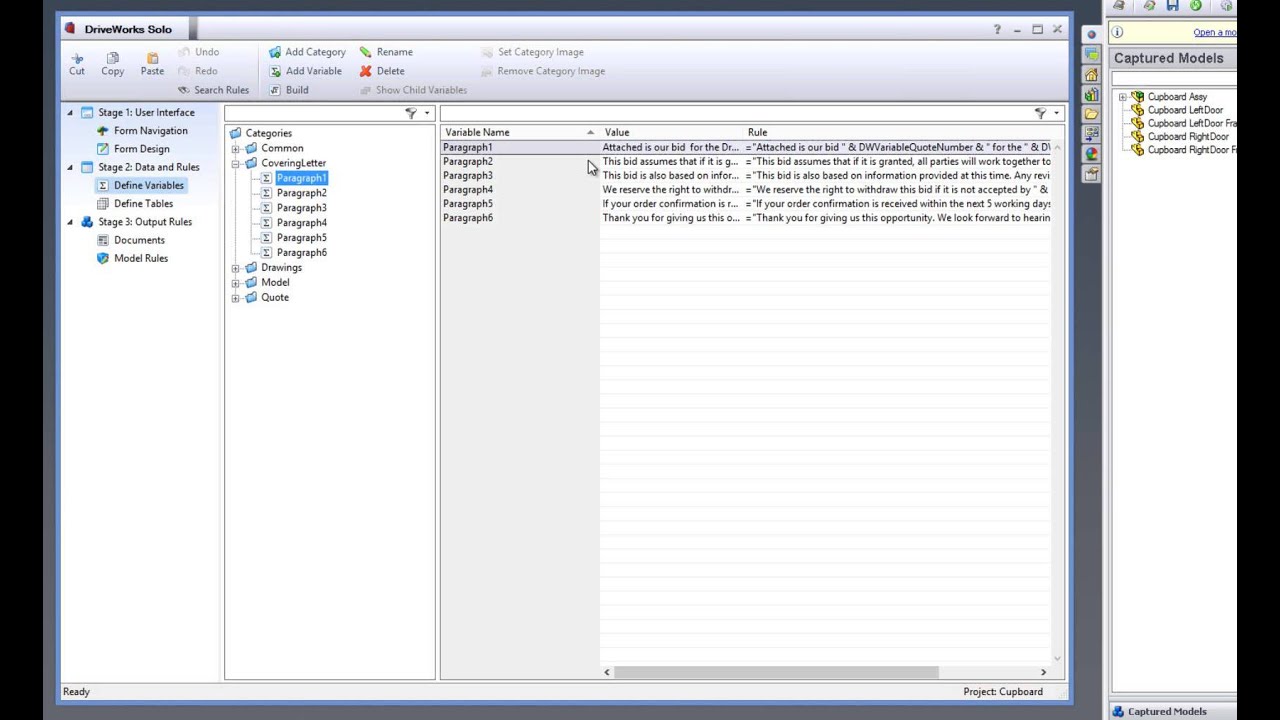Collapse Stage 3: Output Rules section
Image resolution: width=1280 pixels, height=720 pixels.
(x=70, y=222)
